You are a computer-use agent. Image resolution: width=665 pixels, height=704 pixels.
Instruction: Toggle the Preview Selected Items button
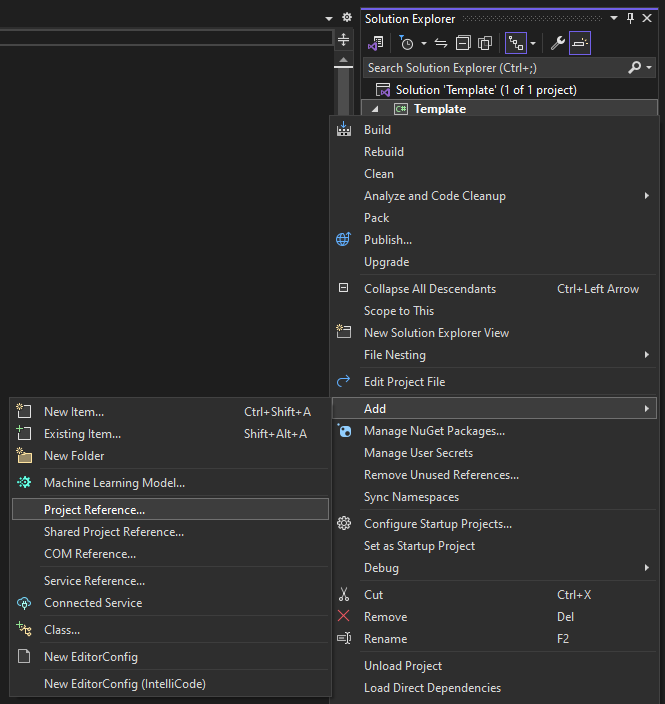click(580, 43)
